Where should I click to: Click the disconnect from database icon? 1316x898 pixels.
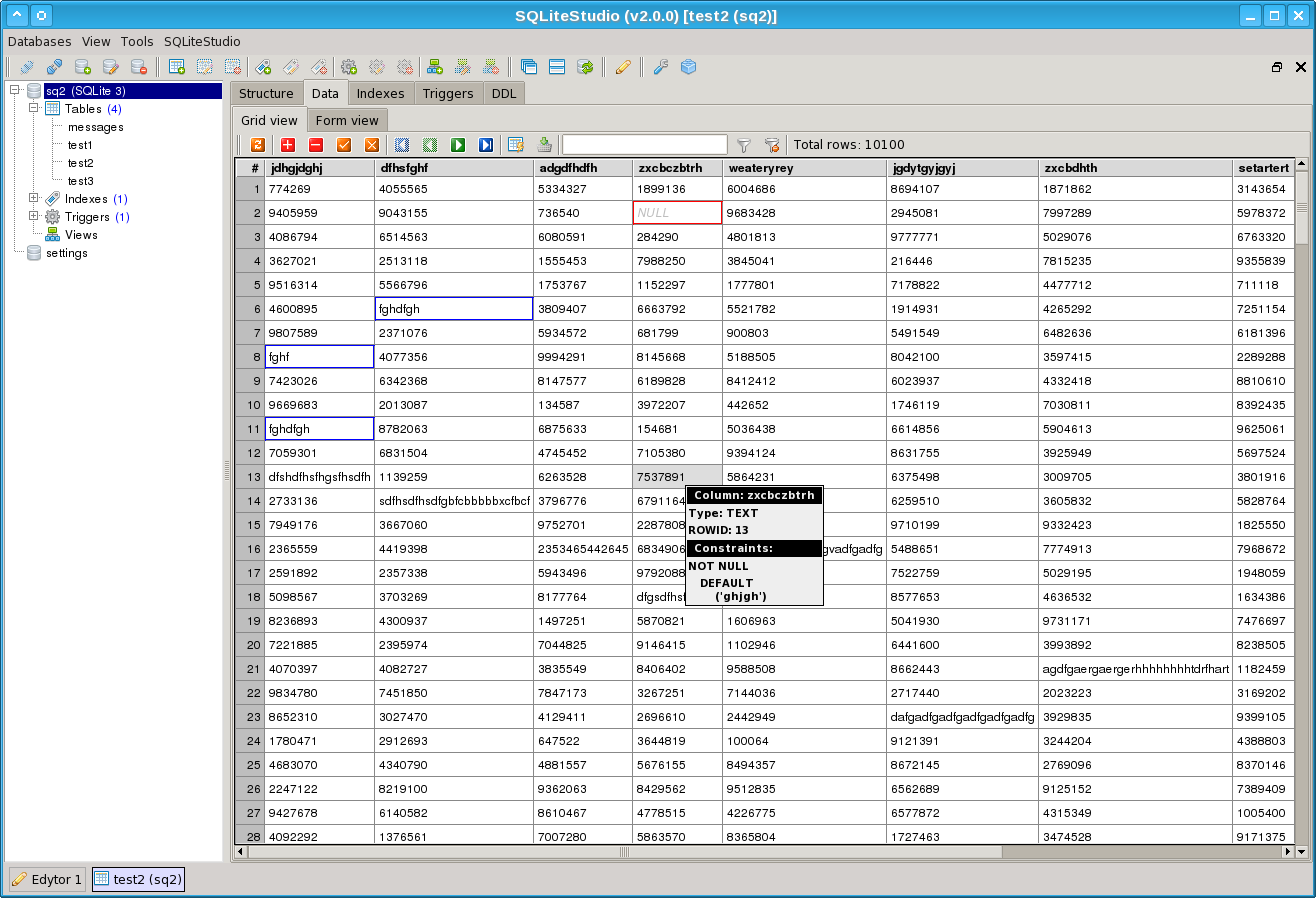[55, 67]
